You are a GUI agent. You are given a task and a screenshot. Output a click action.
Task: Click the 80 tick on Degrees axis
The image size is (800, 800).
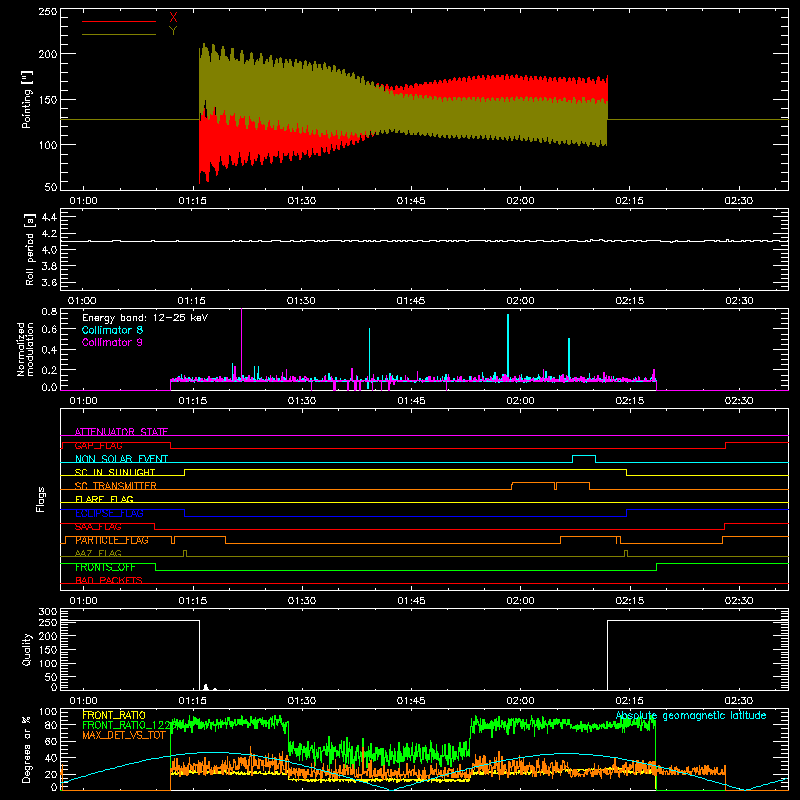pos(51,725)
